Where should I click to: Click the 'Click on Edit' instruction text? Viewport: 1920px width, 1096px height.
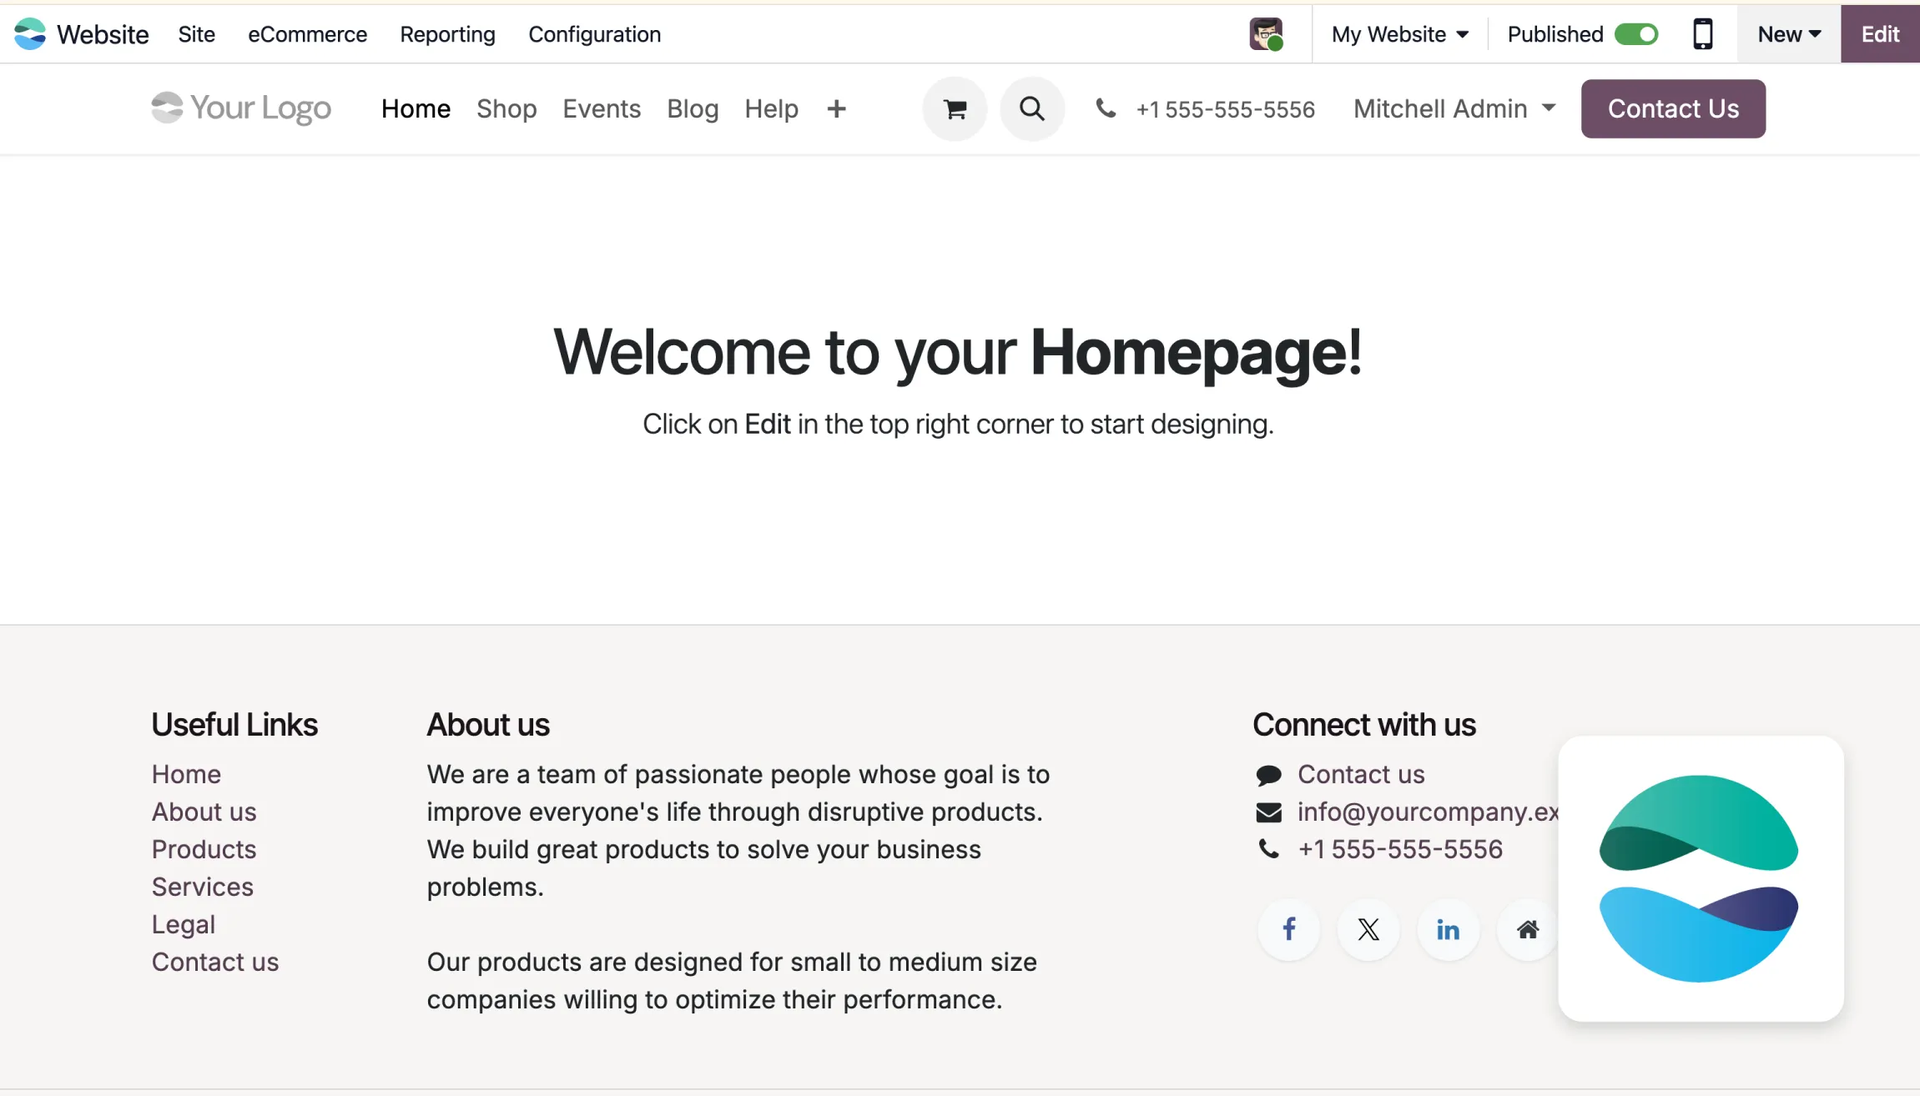point(958,424)
